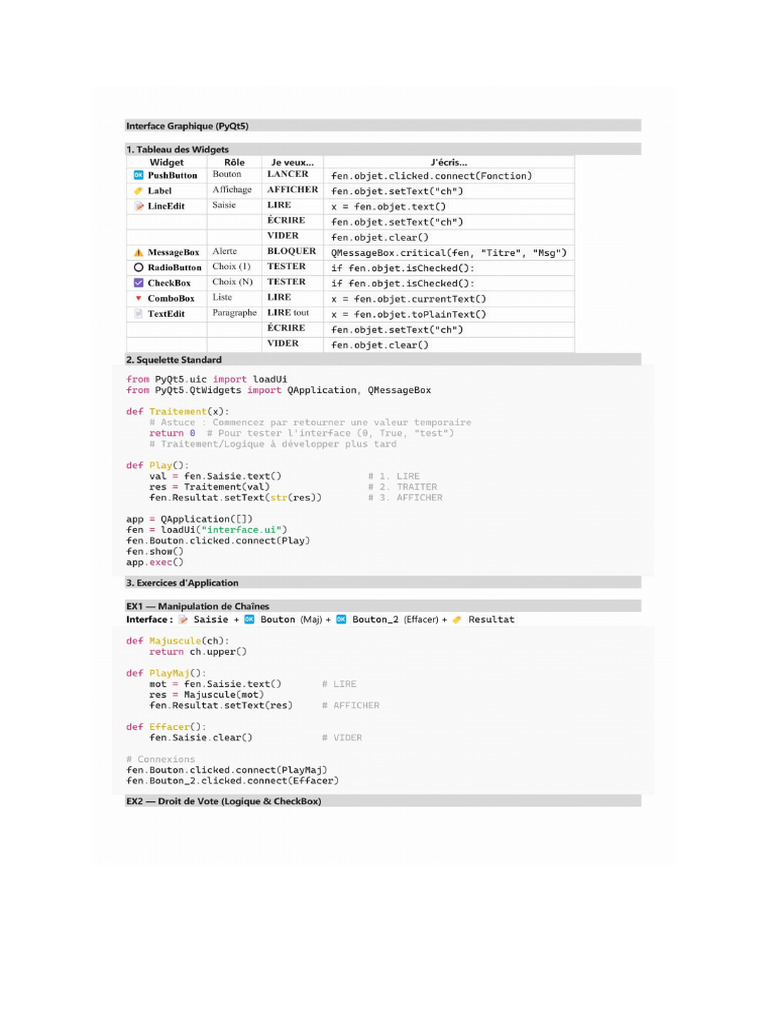Click the 'Rôle' column header
The image size is (768, 1024).
pos(234,162)
